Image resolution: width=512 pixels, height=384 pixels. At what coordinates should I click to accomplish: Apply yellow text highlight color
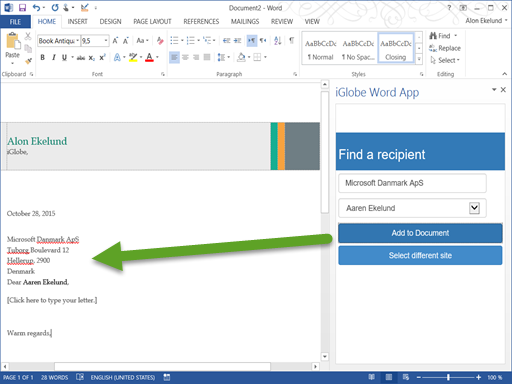coord(133,57)
